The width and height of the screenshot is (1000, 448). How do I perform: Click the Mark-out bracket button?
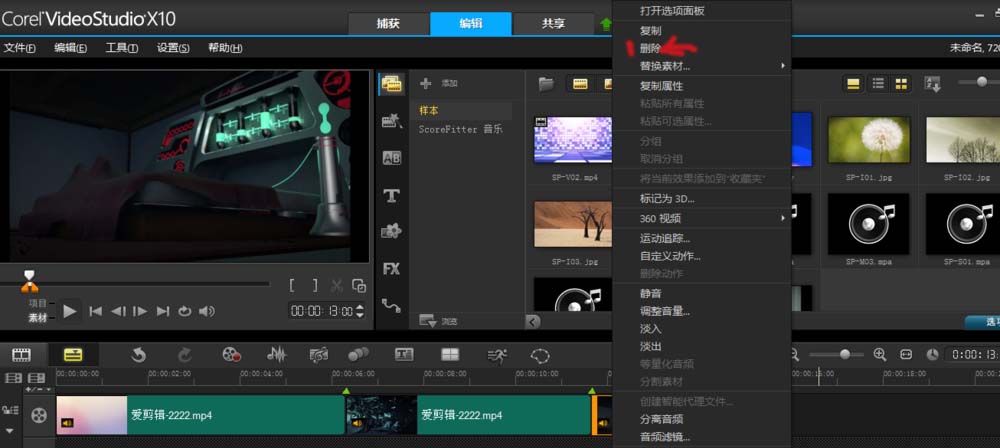(x=315, y=285)
